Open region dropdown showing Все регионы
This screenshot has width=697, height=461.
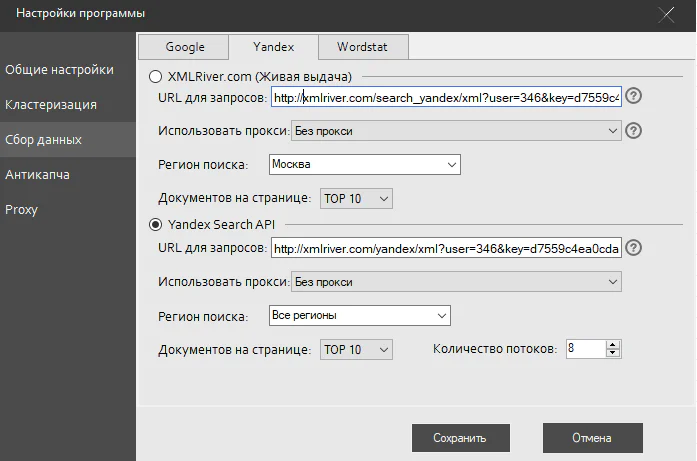point(360,315)
